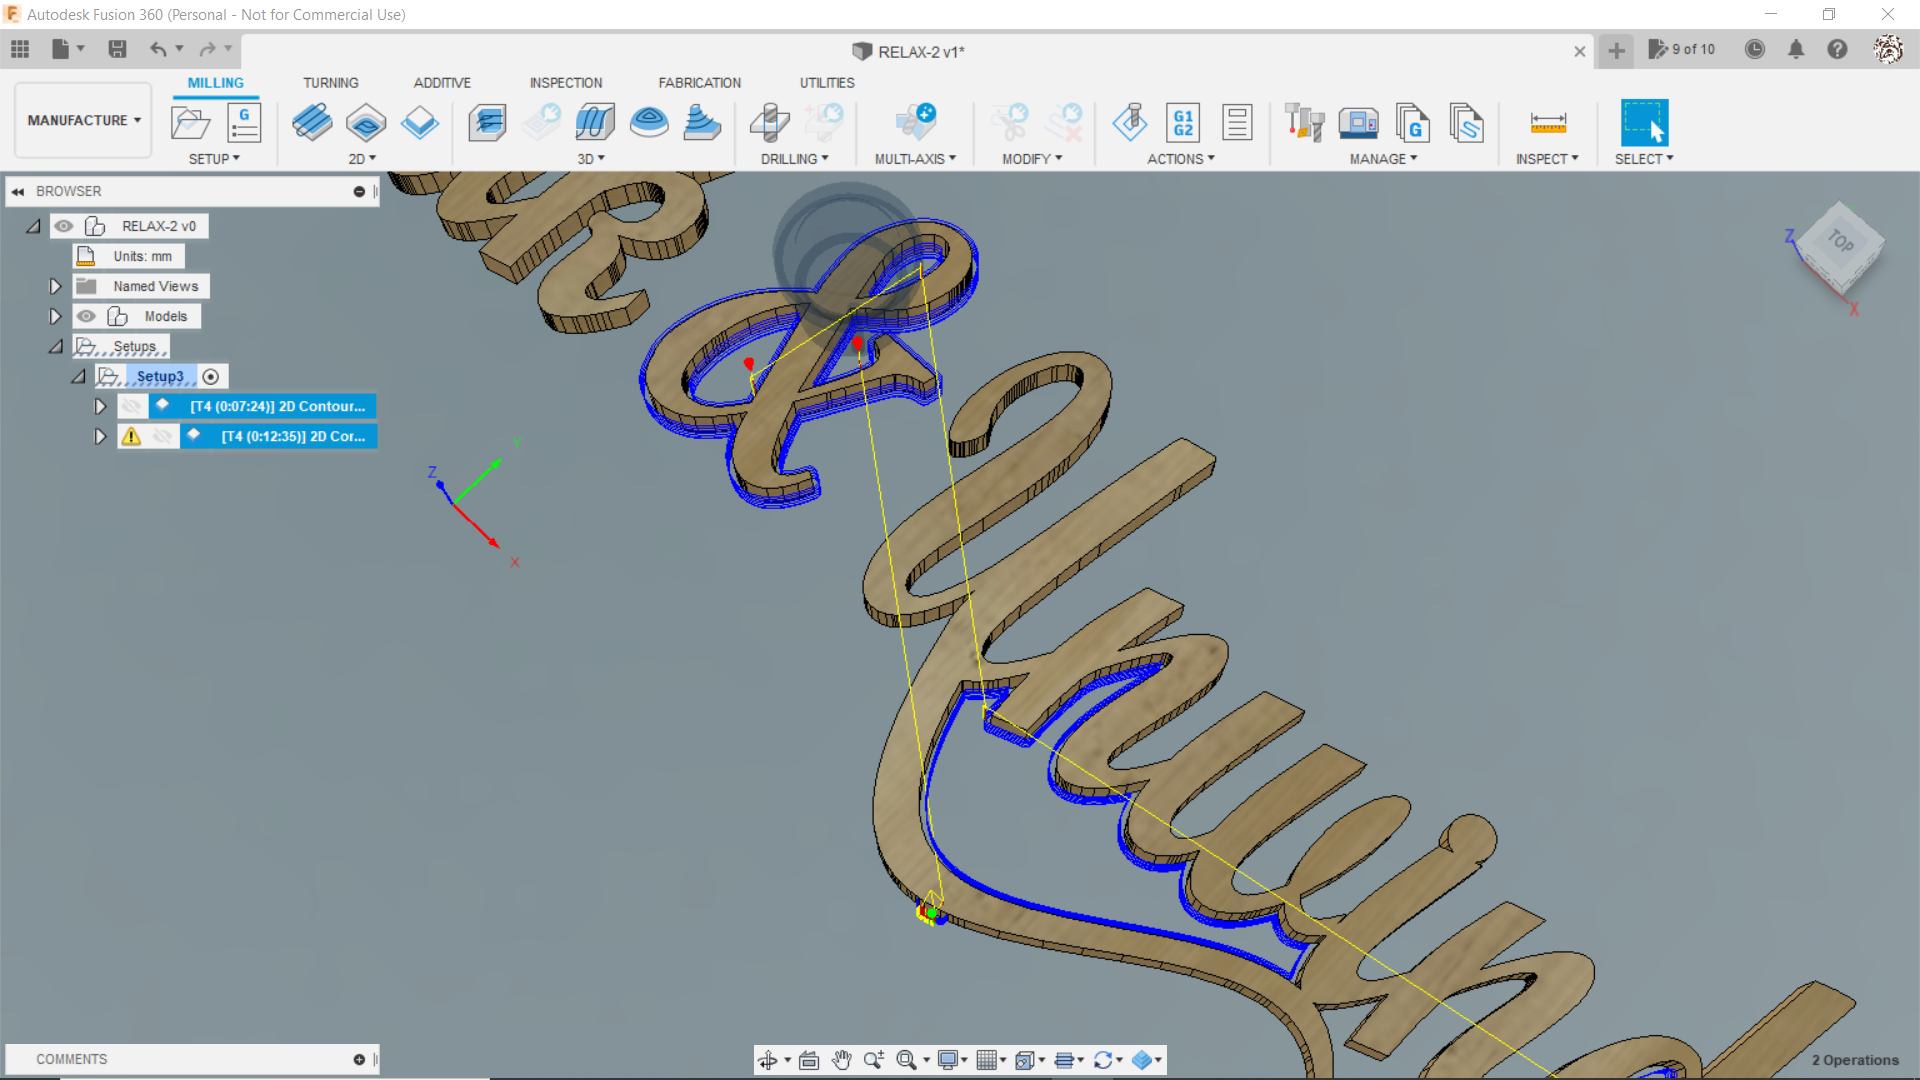
Task: Open the Drill operation tool
Action: [x=770, y=122]
